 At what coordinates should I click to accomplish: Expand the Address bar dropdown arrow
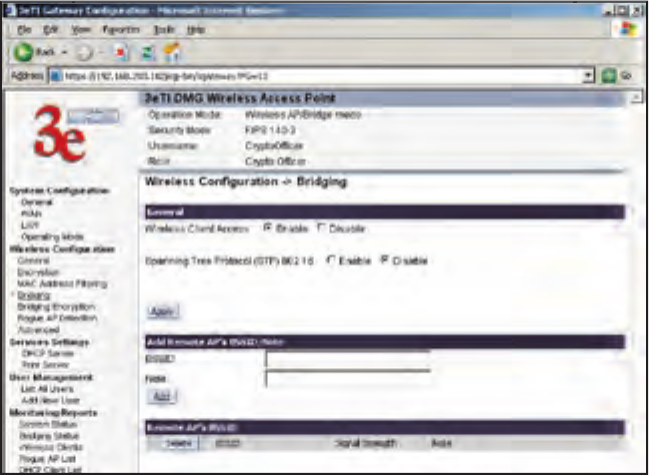click(589, 77)
